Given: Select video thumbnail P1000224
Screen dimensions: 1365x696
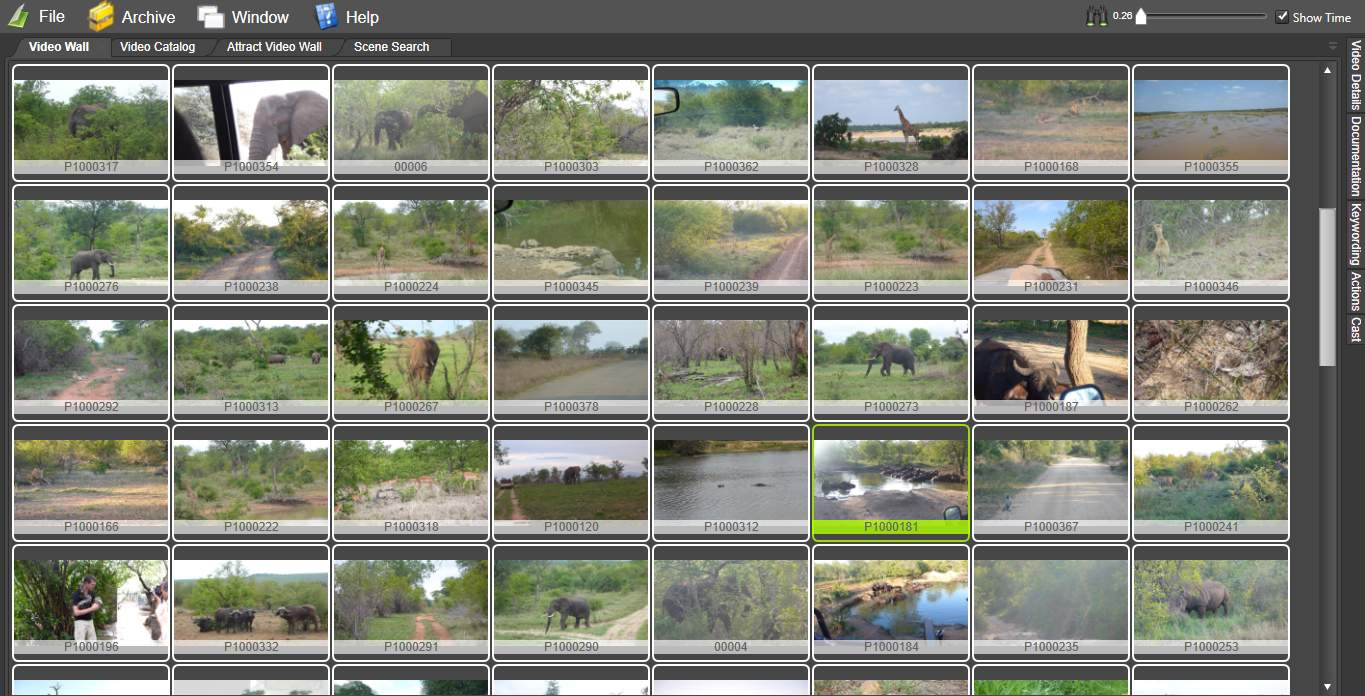Looking at the screenshot, I should click(x=411, y=243).
